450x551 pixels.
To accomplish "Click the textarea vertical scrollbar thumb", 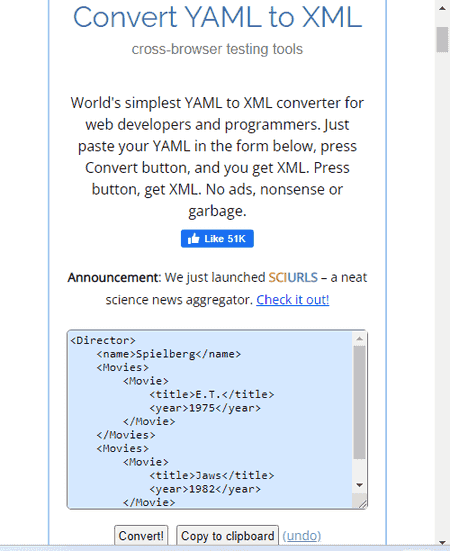I will (359, 402).
